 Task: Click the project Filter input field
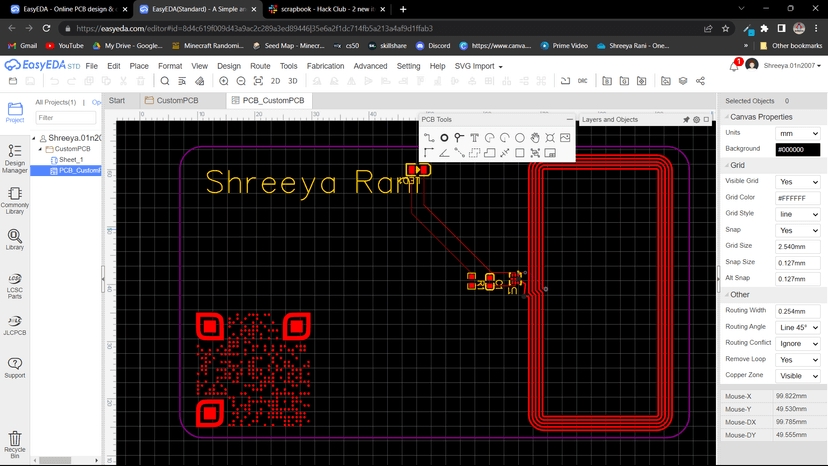[x=66, y=118]
